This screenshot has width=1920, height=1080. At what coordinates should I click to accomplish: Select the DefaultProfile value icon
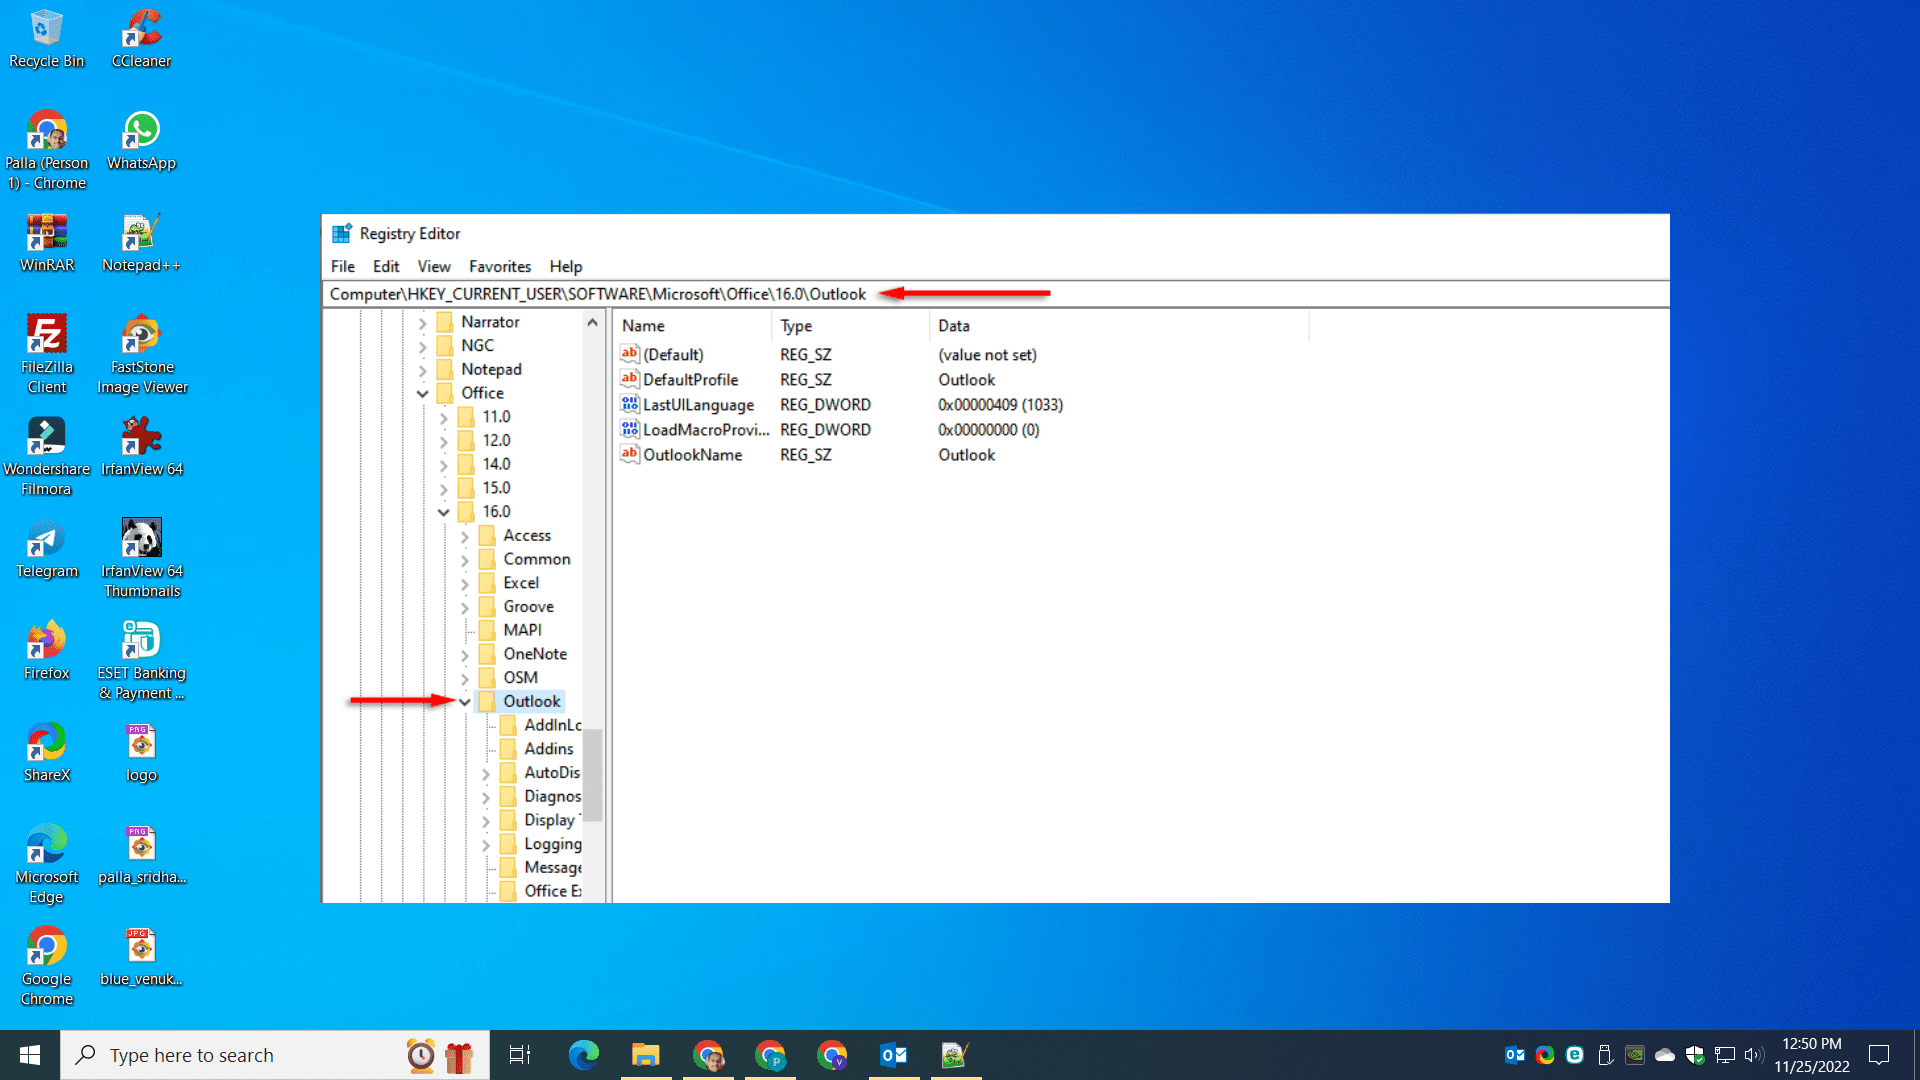pyautogui.click(x=629, y=379)
